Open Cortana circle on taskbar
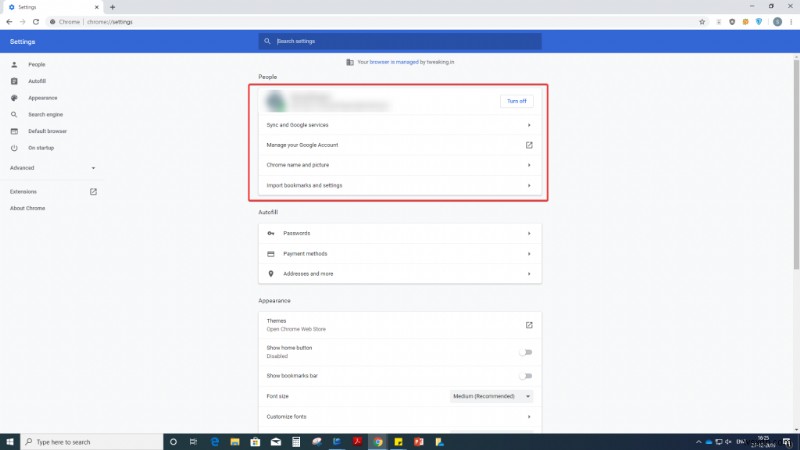The width and height of the screenshot is (800, 450). (x=173, y=442)
